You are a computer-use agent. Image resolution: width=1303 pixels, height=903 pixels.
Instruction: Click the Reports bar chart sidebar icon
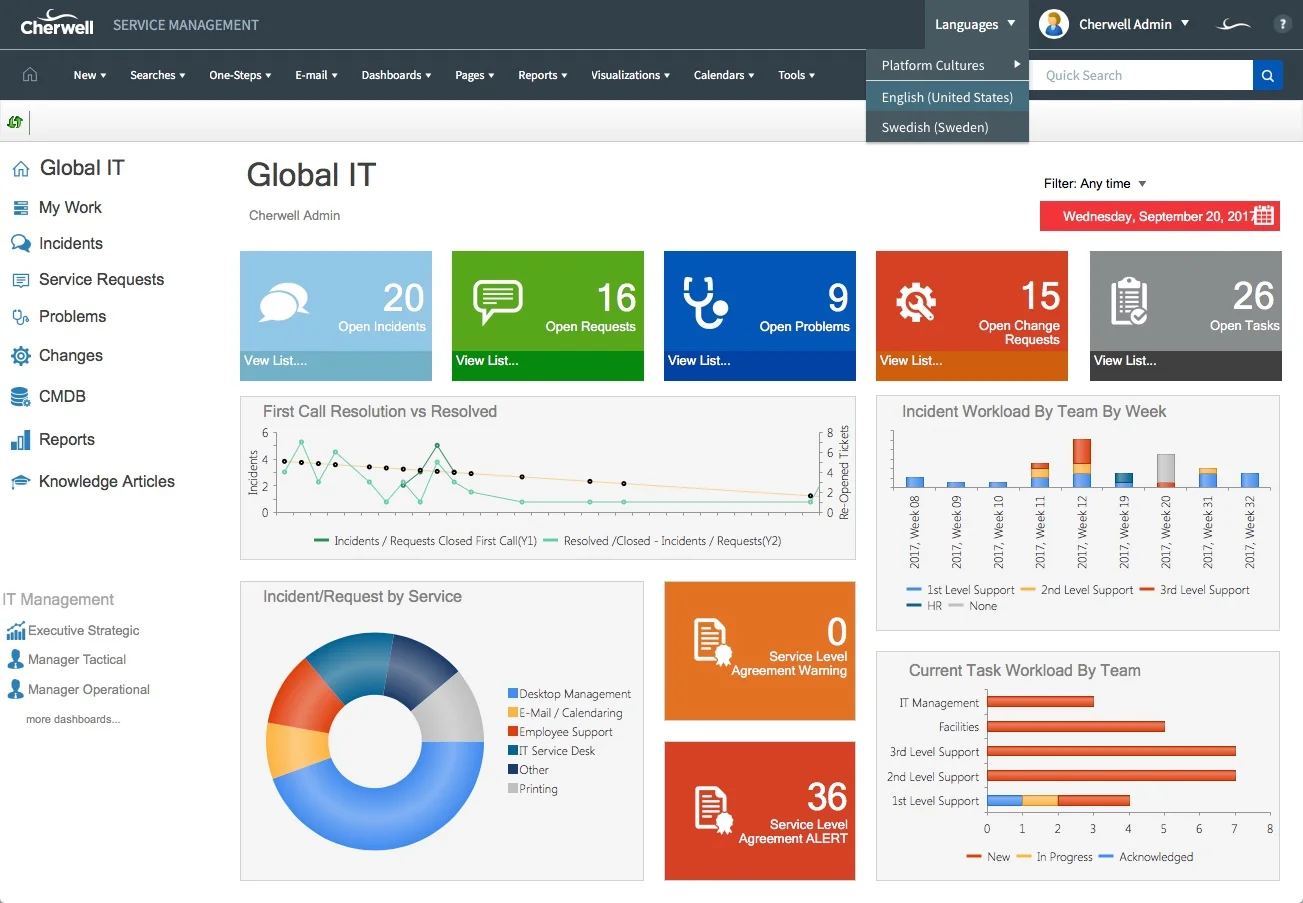point(20,440)
